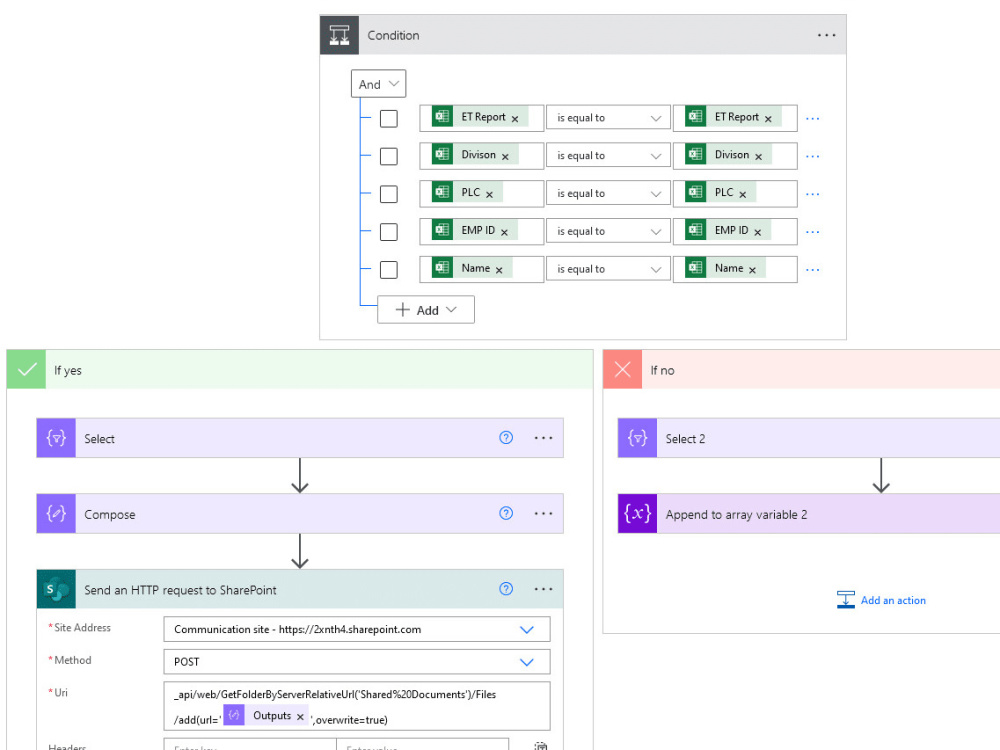Screen dimensions: 1000x750
Task: Click the left-side Divison value field
Action: point(482,156)
